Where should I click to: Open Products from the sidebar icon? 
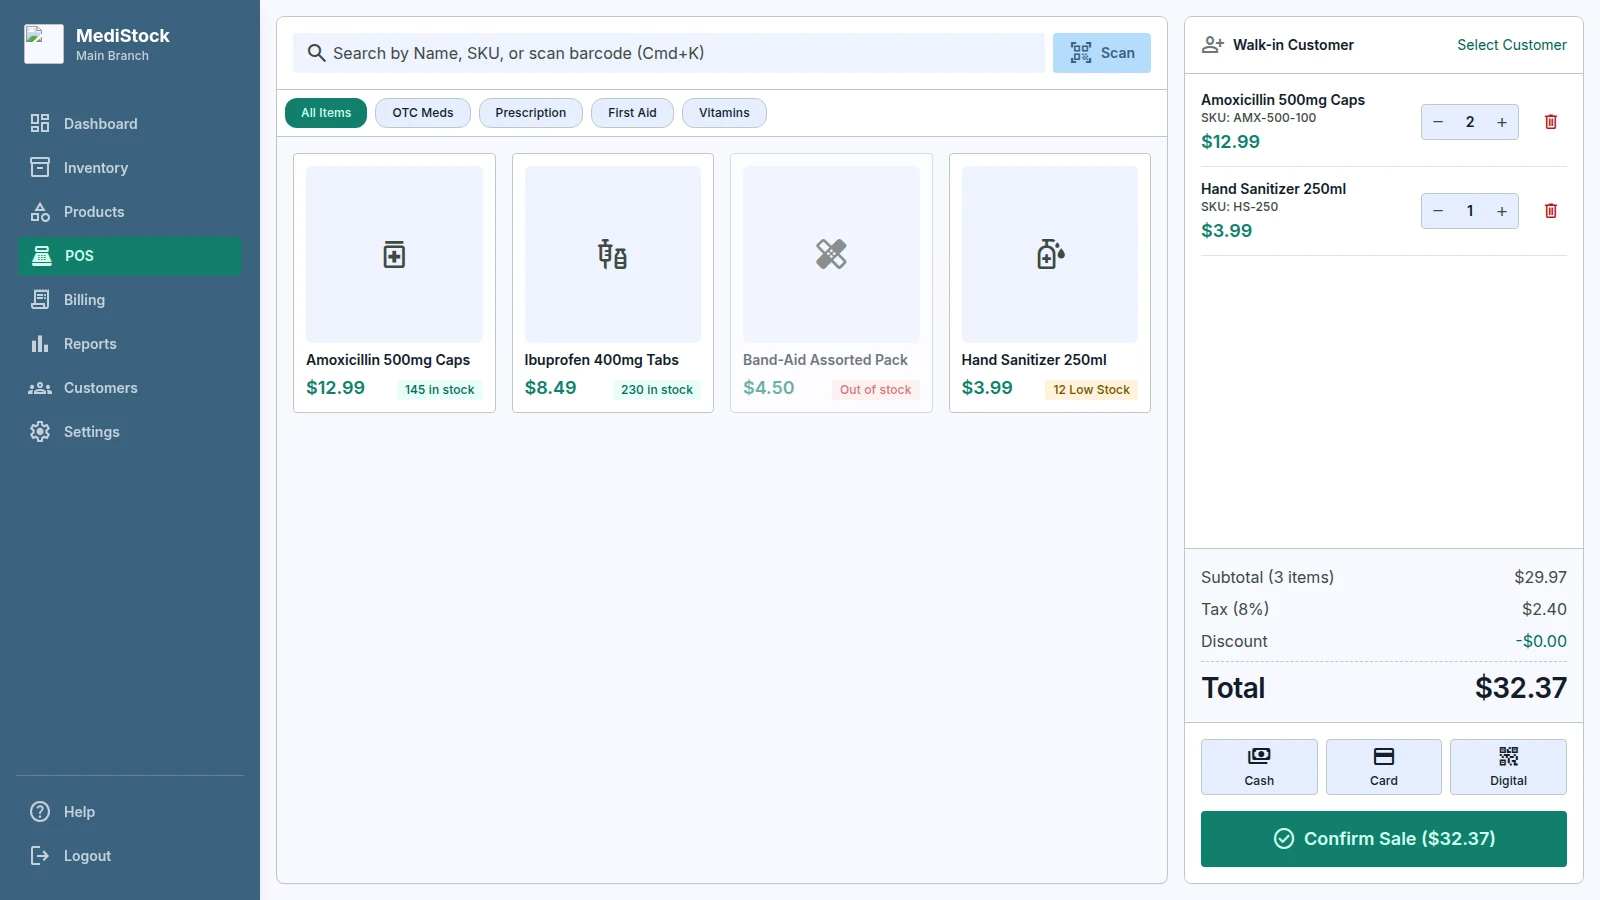click(40, 211)
